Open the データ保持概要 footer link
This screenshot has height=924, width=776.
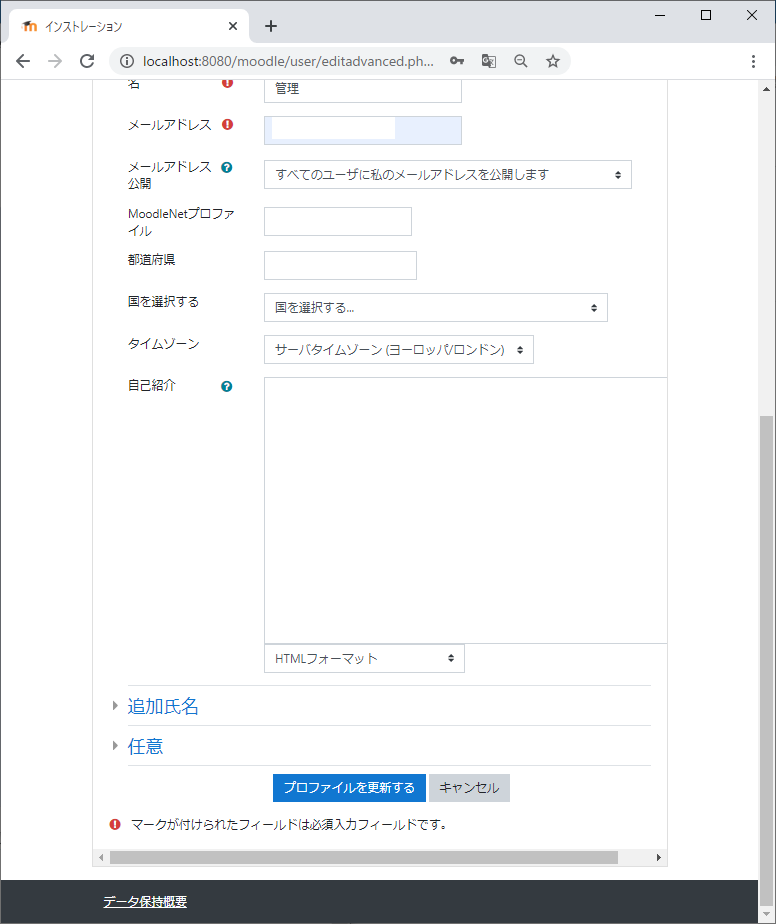click(145, 902)
